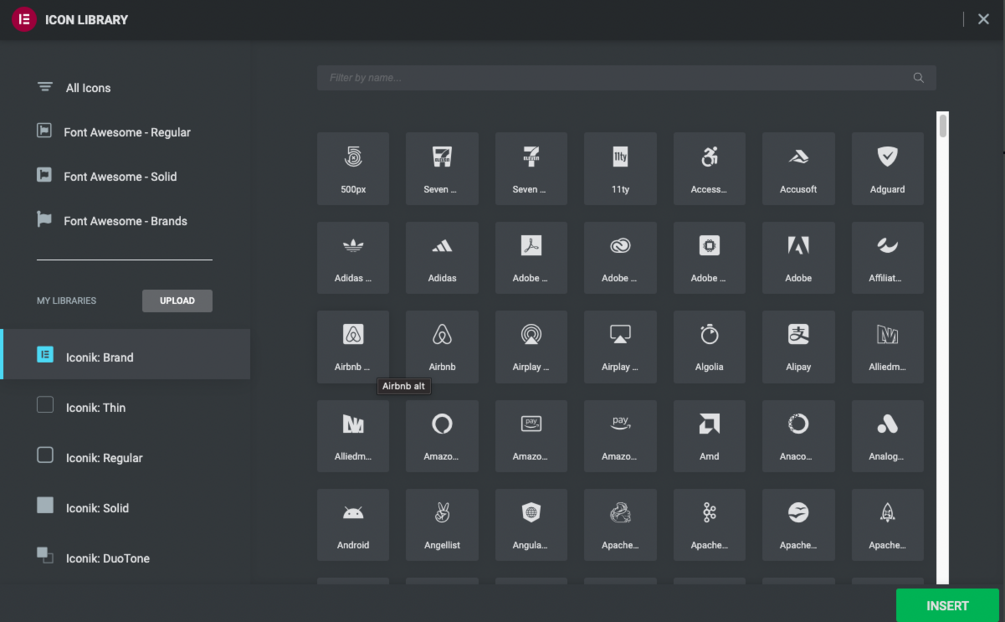This screenshot has width=1005, height=622.
Task: Pick the Adidas three-stripes icon
Action: coord(442,258)
